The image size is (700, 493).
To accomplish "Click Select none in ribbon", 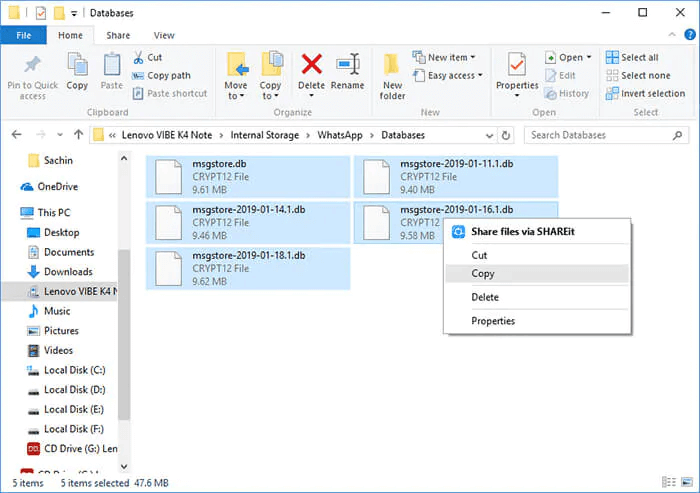I will [x=638, y=75].
